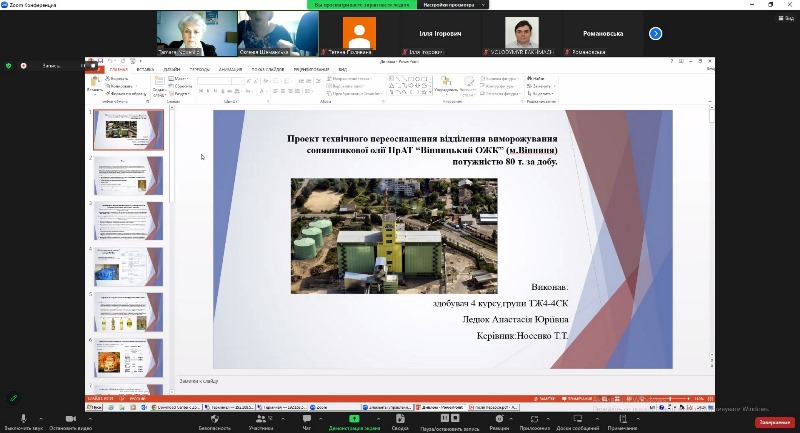Stop video using the camera button
800x433 pixels.
pyautogui.click(x=71, y=419)
